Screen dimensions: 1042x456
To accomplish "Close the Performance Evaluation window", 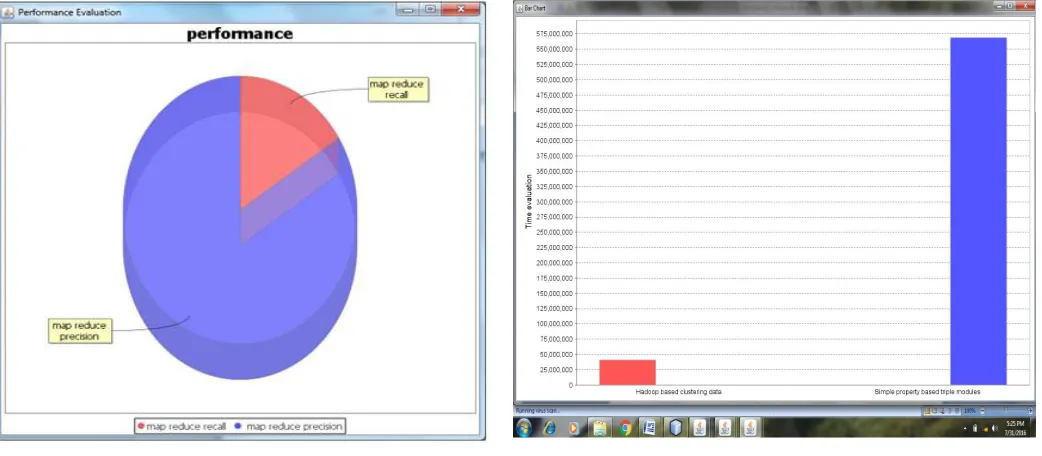I will pos(461,9).
